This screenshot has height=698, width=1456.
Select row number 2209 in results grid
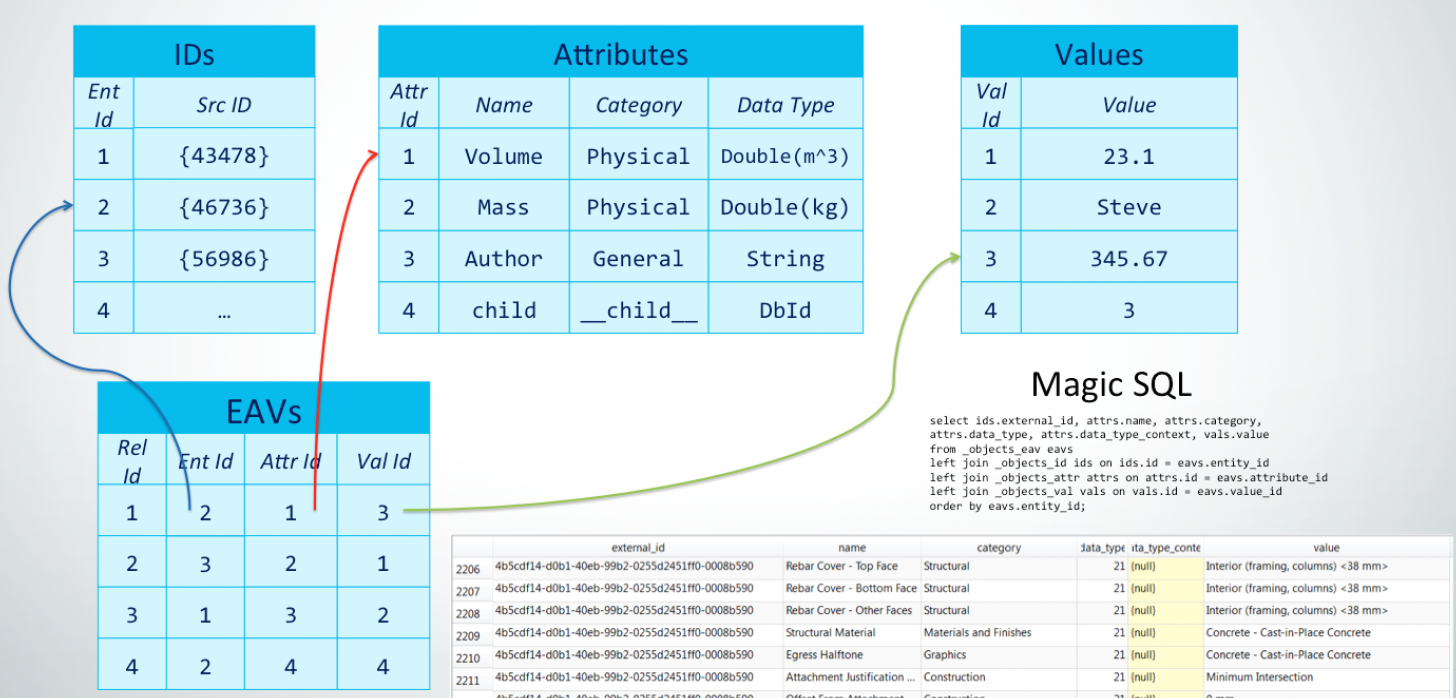click(x=471, y=634)
